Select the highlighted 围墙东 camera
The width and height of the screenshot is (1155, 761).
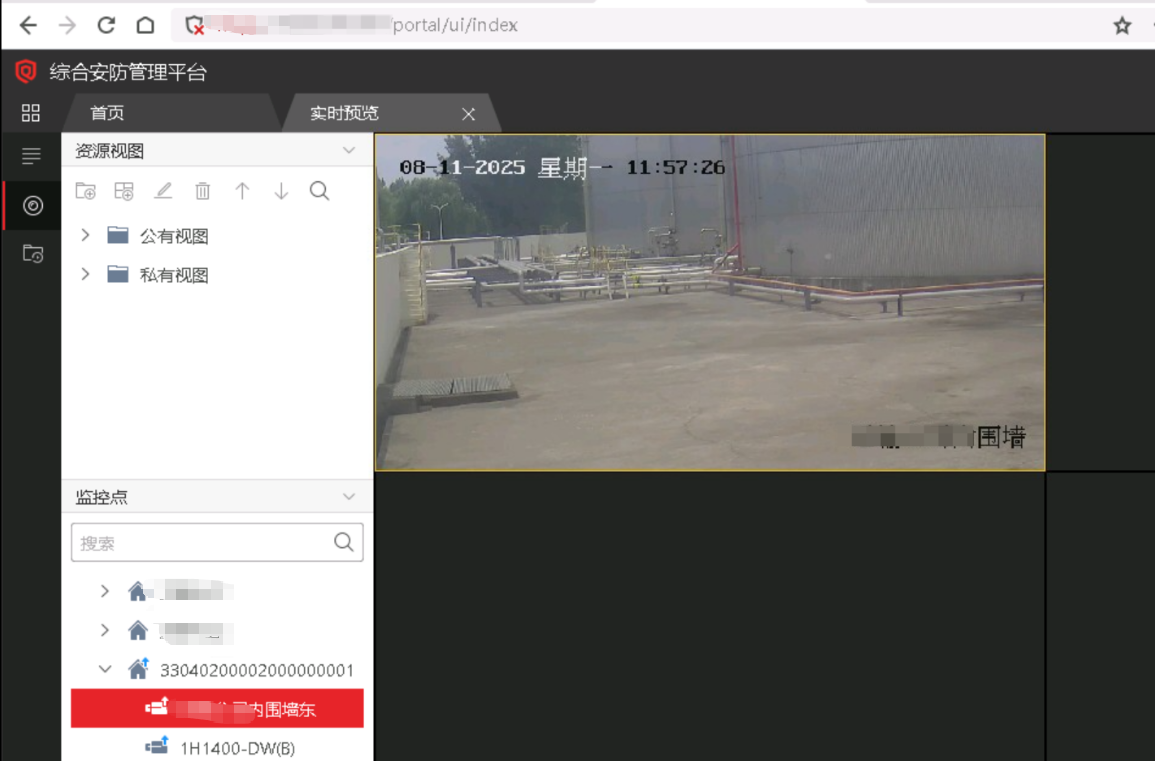click(x=217, y=709)
